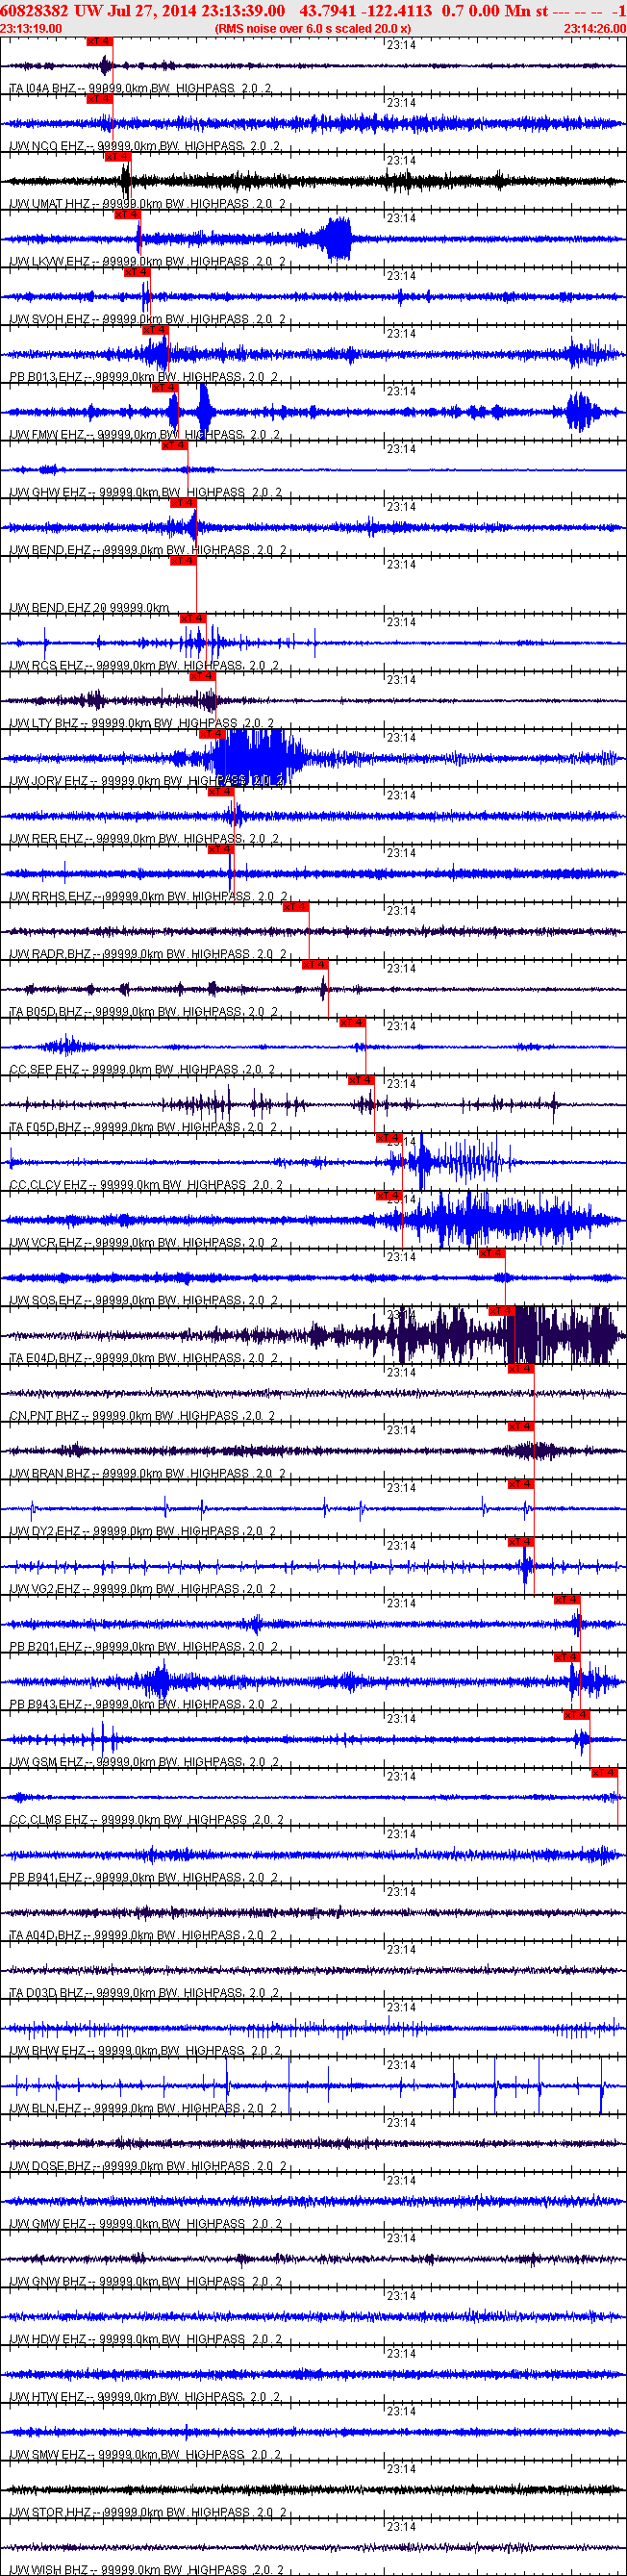Click the pick marker on the CC CLMS trace

click(x=604, y=1773)
